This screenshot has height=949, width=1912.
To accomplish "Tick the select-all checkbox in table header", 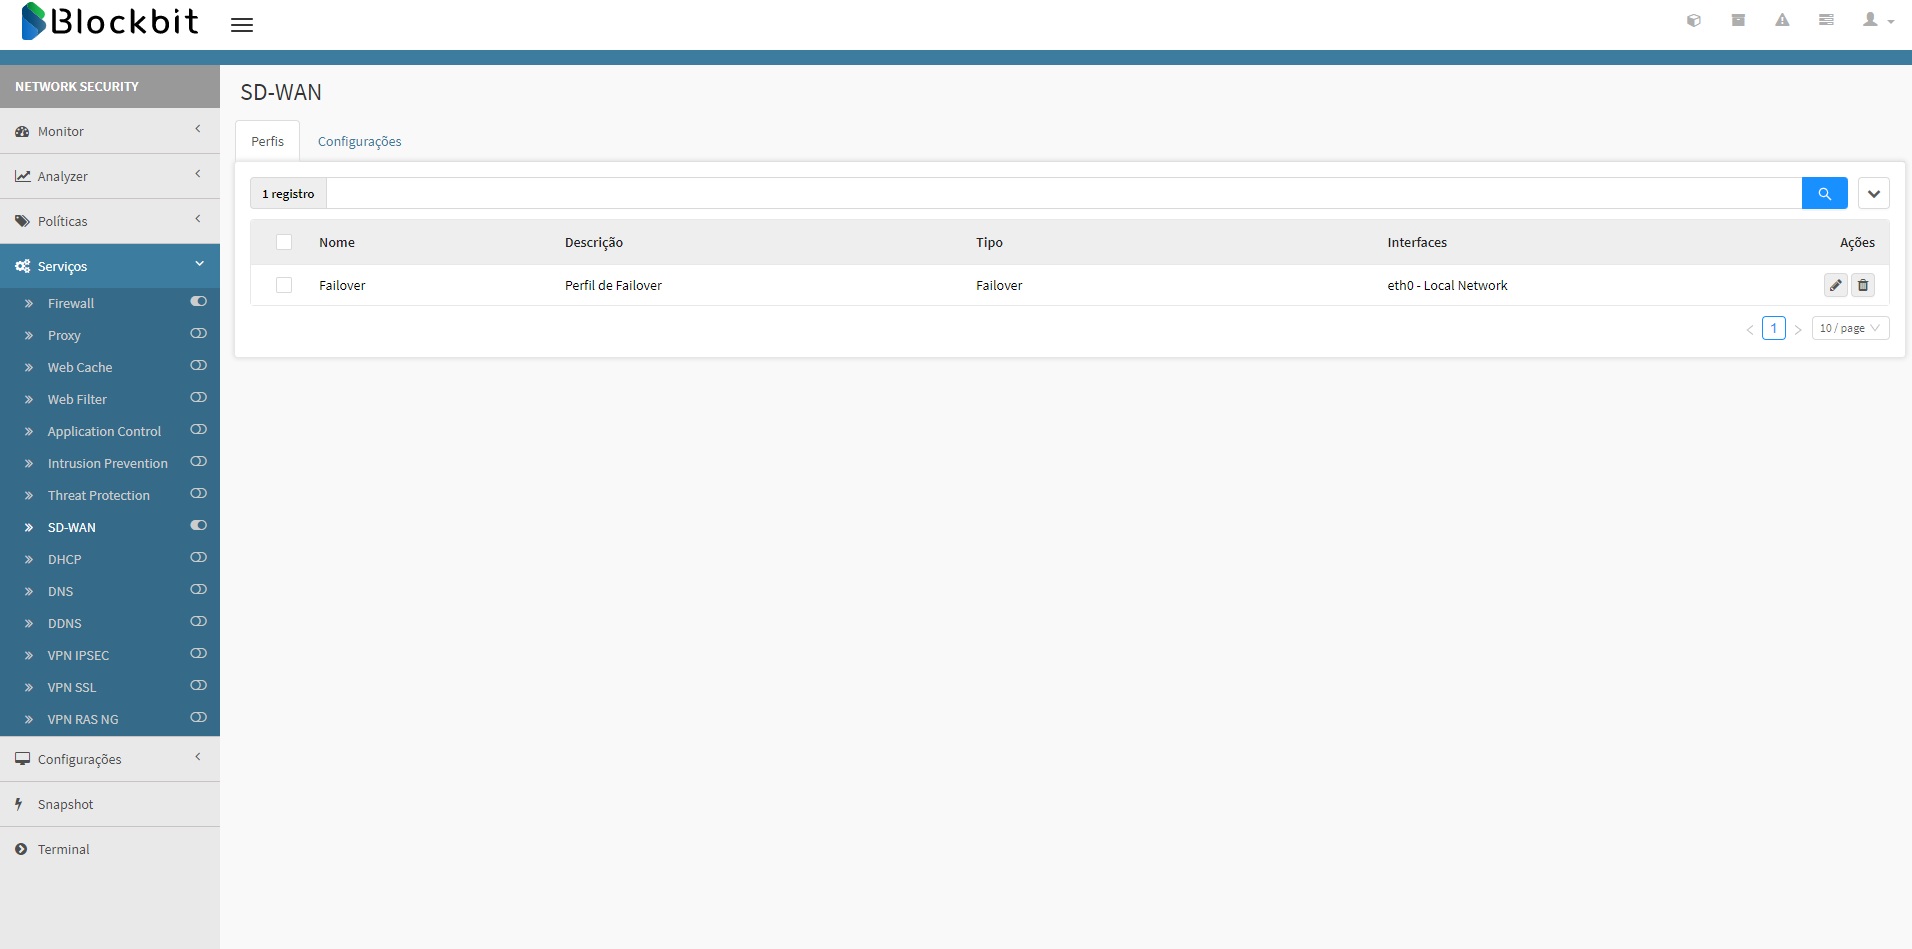I will (284, 242).
